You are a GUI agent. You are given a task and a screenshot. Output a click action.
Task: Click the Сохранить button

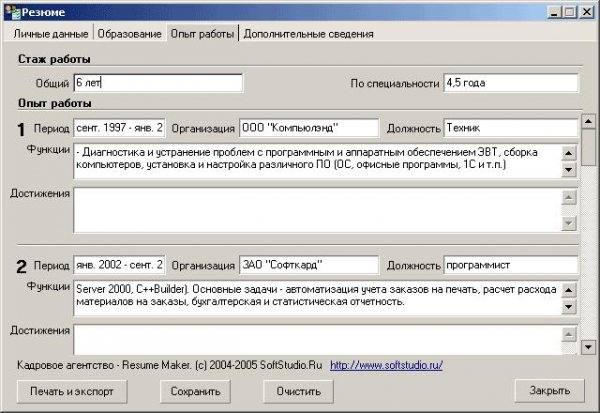click(196, 390)
